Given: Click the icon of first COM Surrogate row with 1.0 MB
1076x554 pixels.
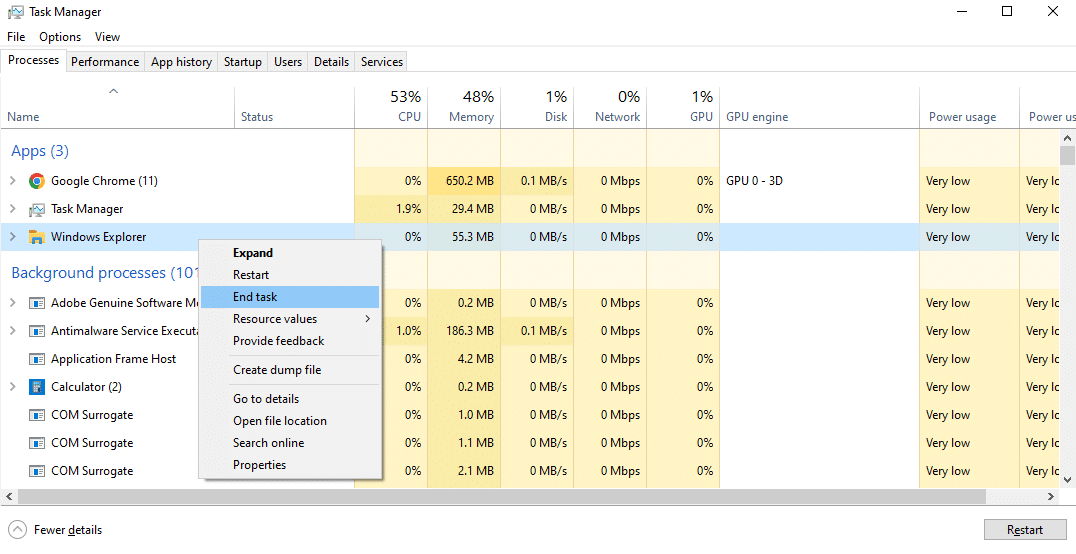Looking at the screenshot, I should click(x=36, y=415).
